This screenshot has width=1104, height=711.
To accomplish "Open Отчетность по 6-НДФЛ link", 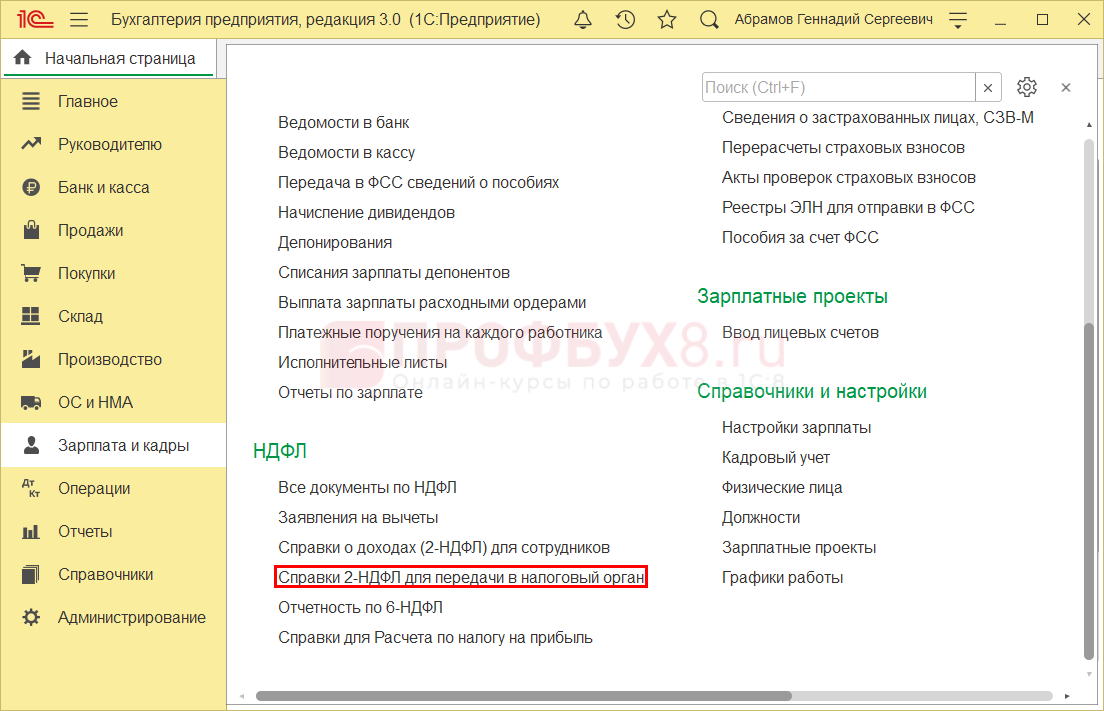I will [x=360, y=607].
